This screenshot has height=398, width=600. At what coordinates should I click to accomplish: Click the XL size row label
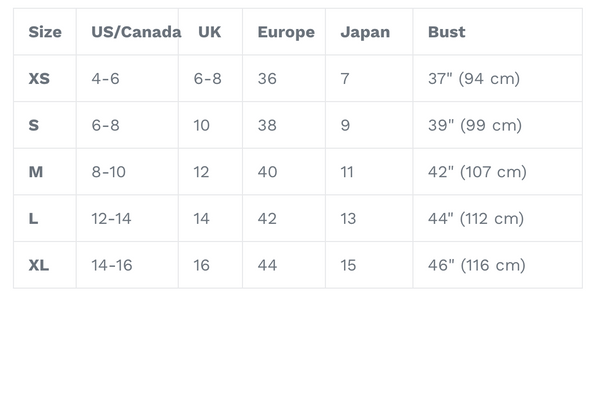39,266
